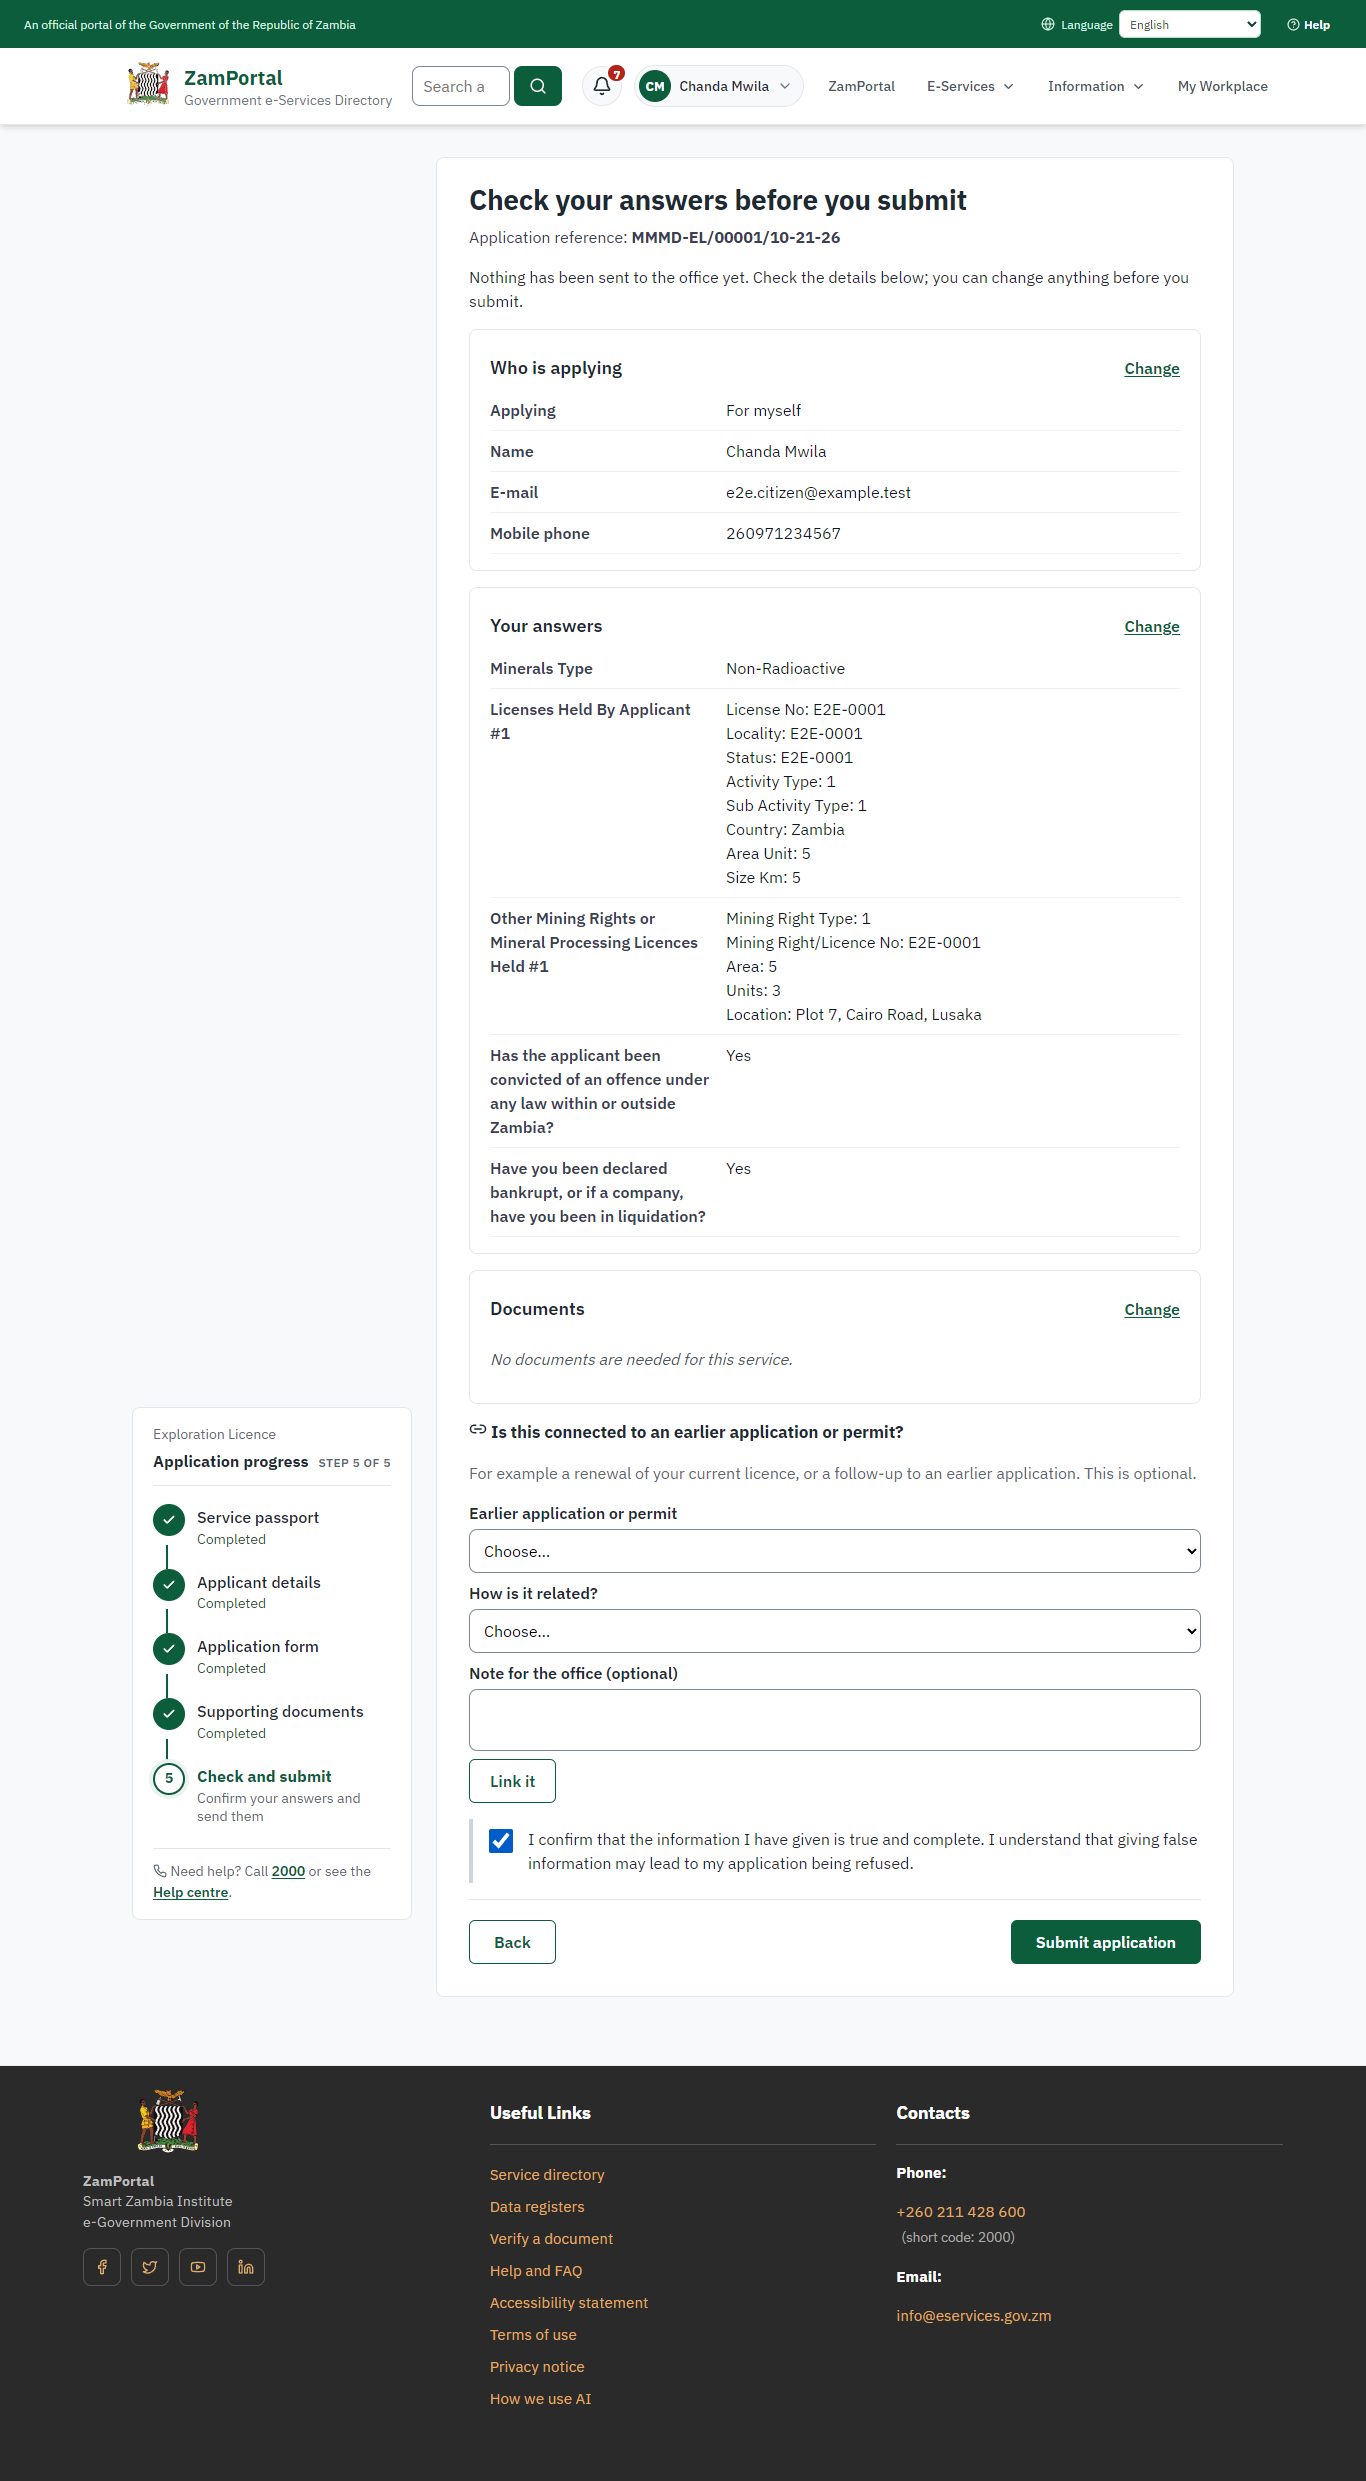Click +260 211 428 600 phone link
1366x2481 pixels.
tap(961, 2212)
